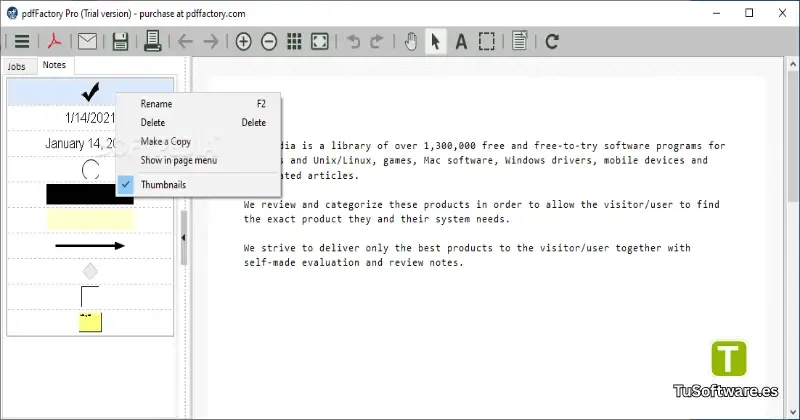
Task: Redo the last action
Action: click(x=377, y=41)
